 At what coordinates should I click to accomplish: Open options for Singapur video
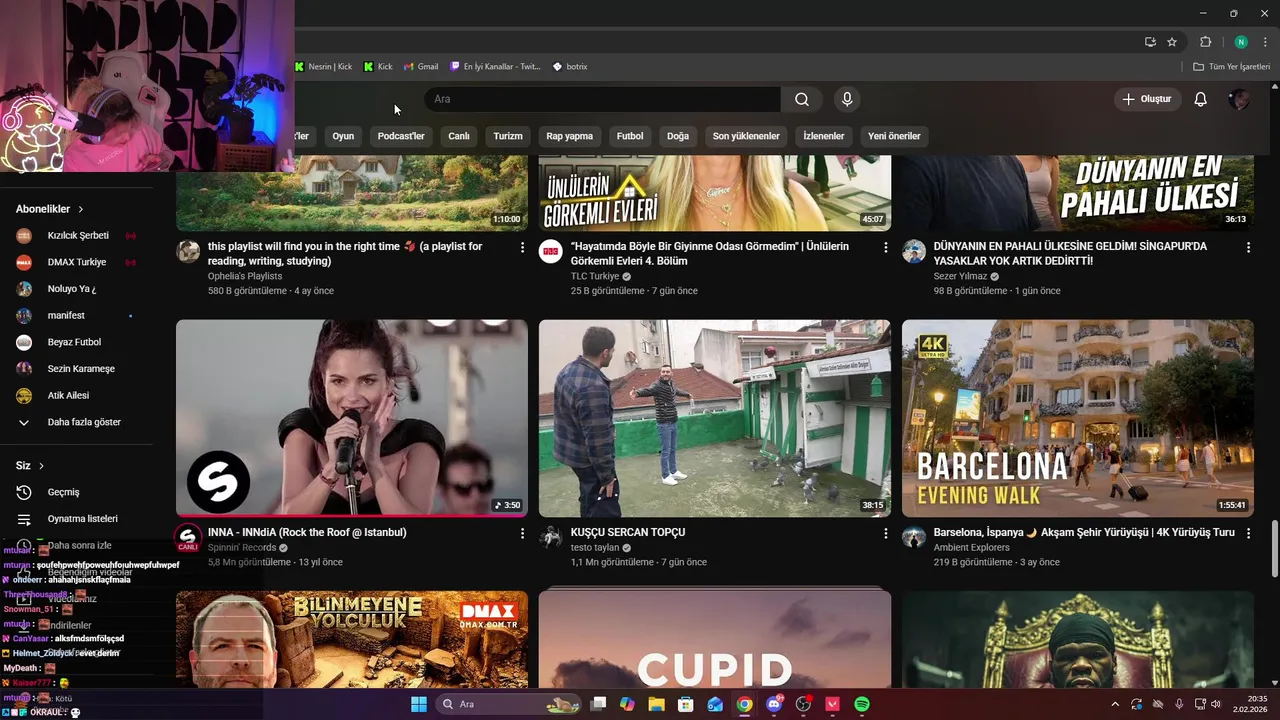(x=1248, y=247)
